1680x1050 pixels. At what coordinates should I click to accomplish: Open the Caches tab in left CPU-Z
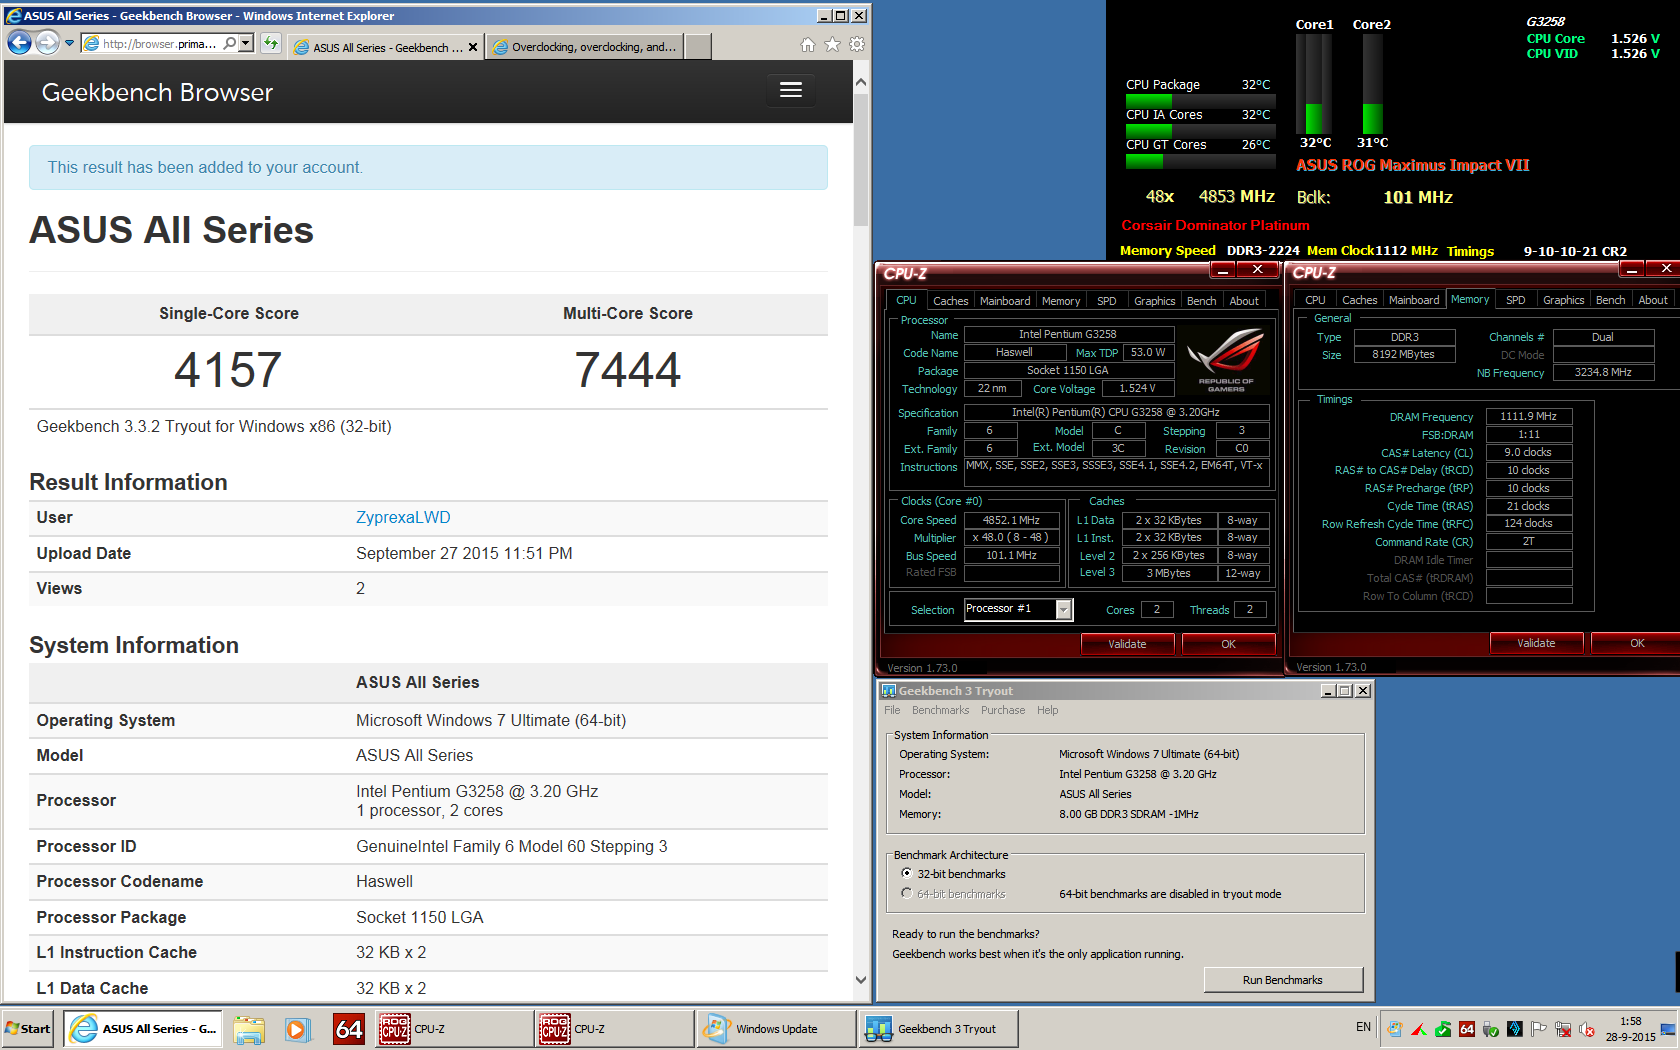(x=950, y=301)
